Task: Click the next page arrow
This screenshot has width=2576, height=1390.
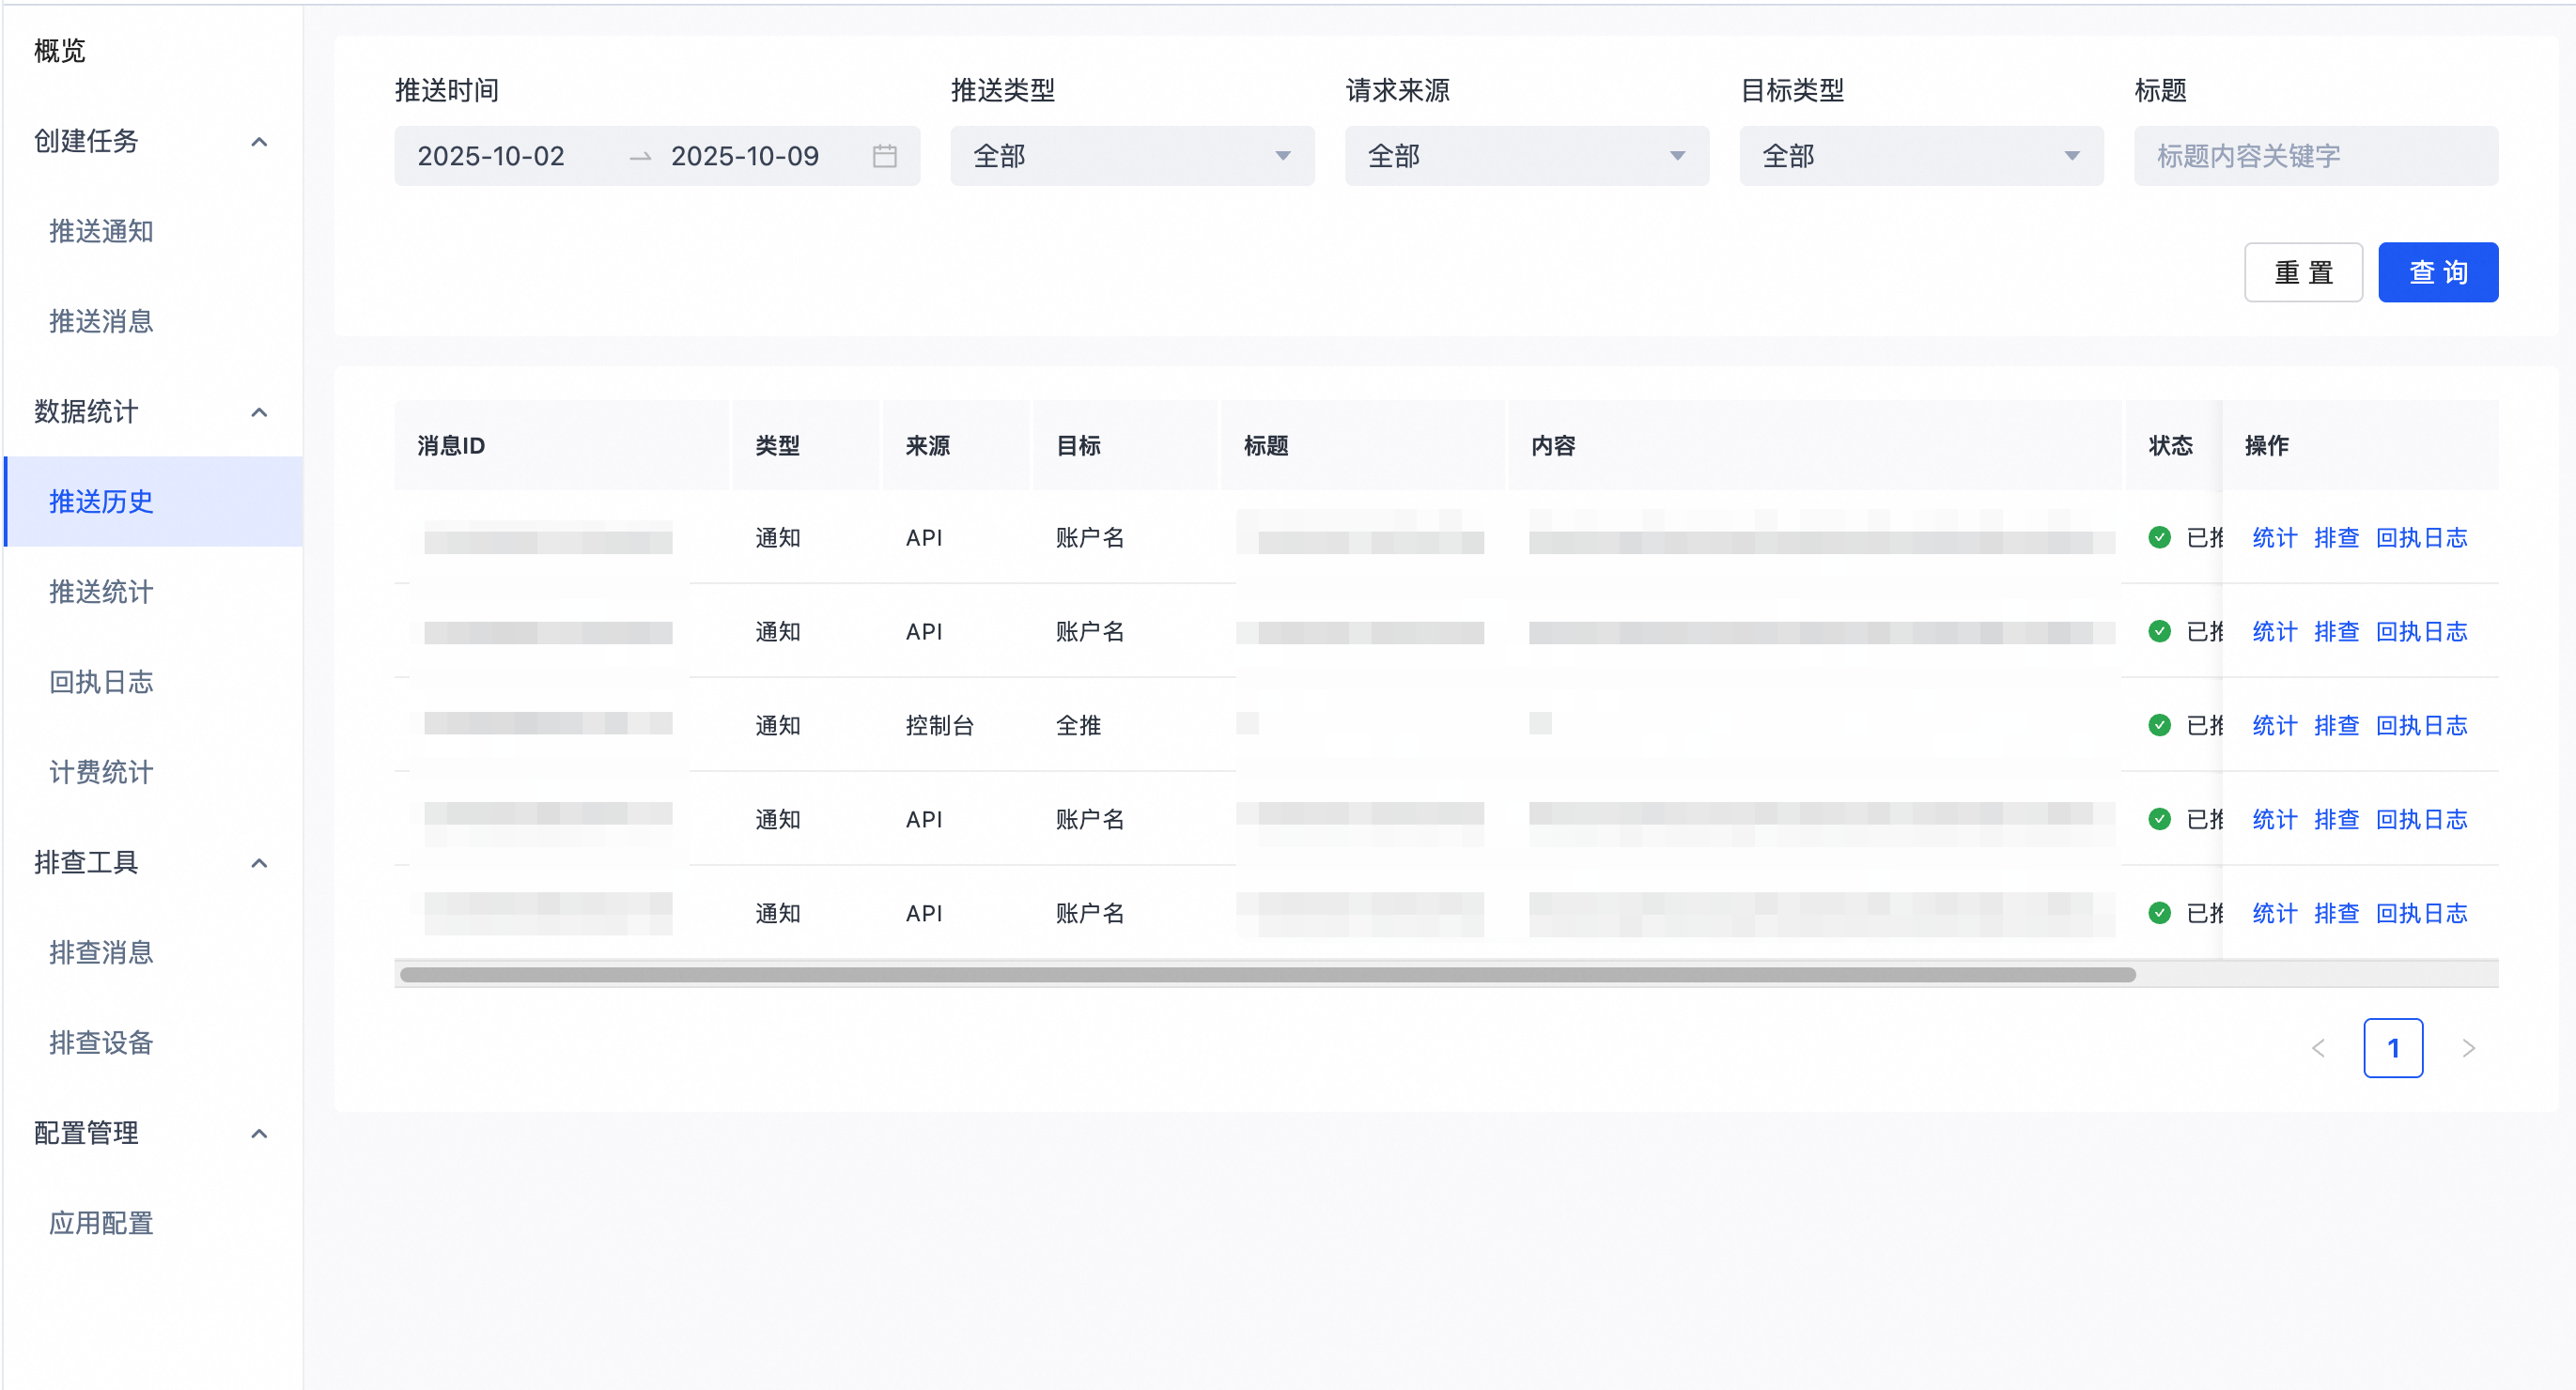Action: 2468,1048
